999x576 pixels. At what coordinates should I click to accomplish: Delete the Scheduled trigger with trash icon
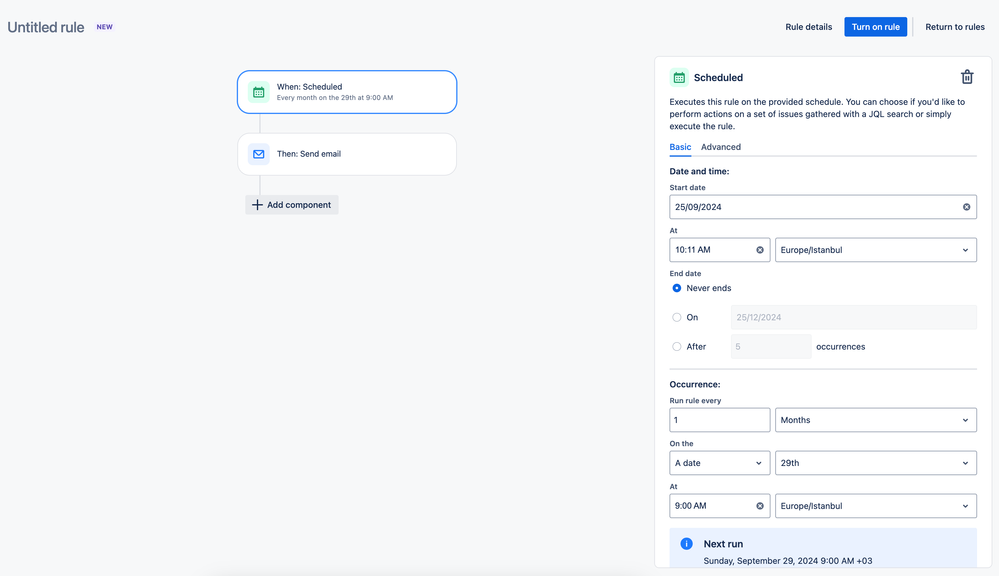(967, 77)
